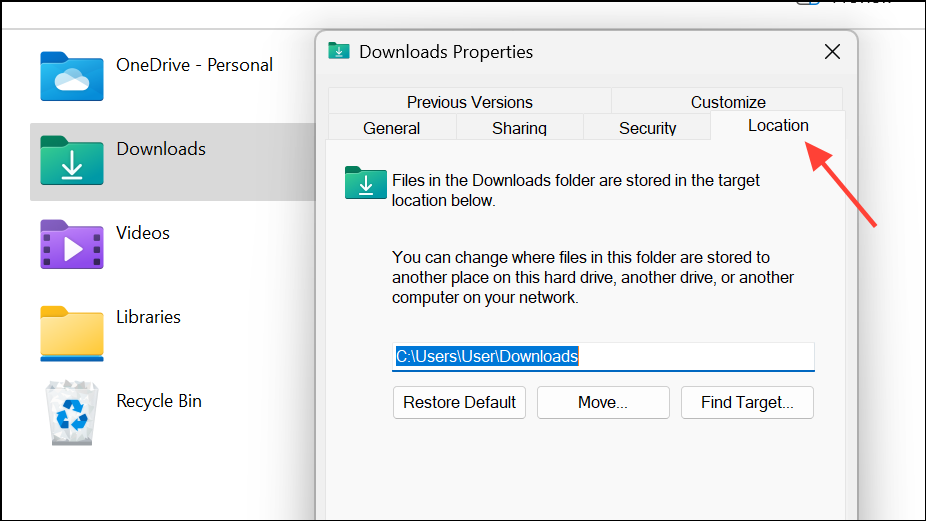Select the Location tab
926x521 pixels.
[778, 125]
